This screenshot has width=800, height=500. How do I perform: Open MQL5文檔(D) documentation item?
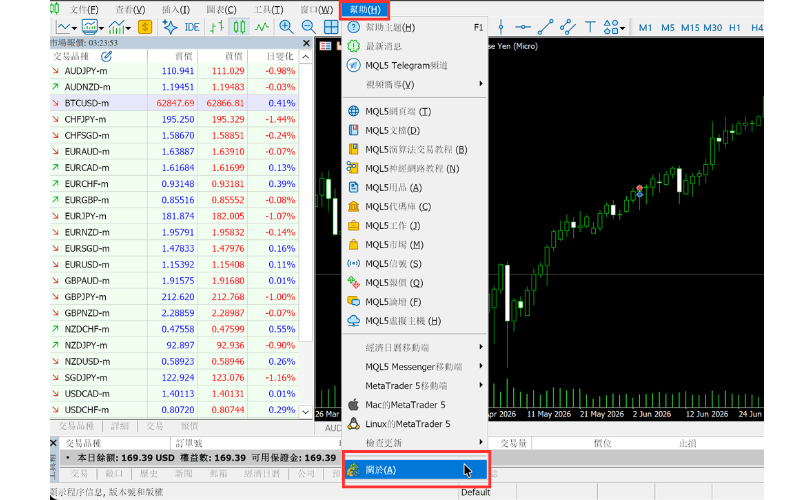(x=414, y=130)
